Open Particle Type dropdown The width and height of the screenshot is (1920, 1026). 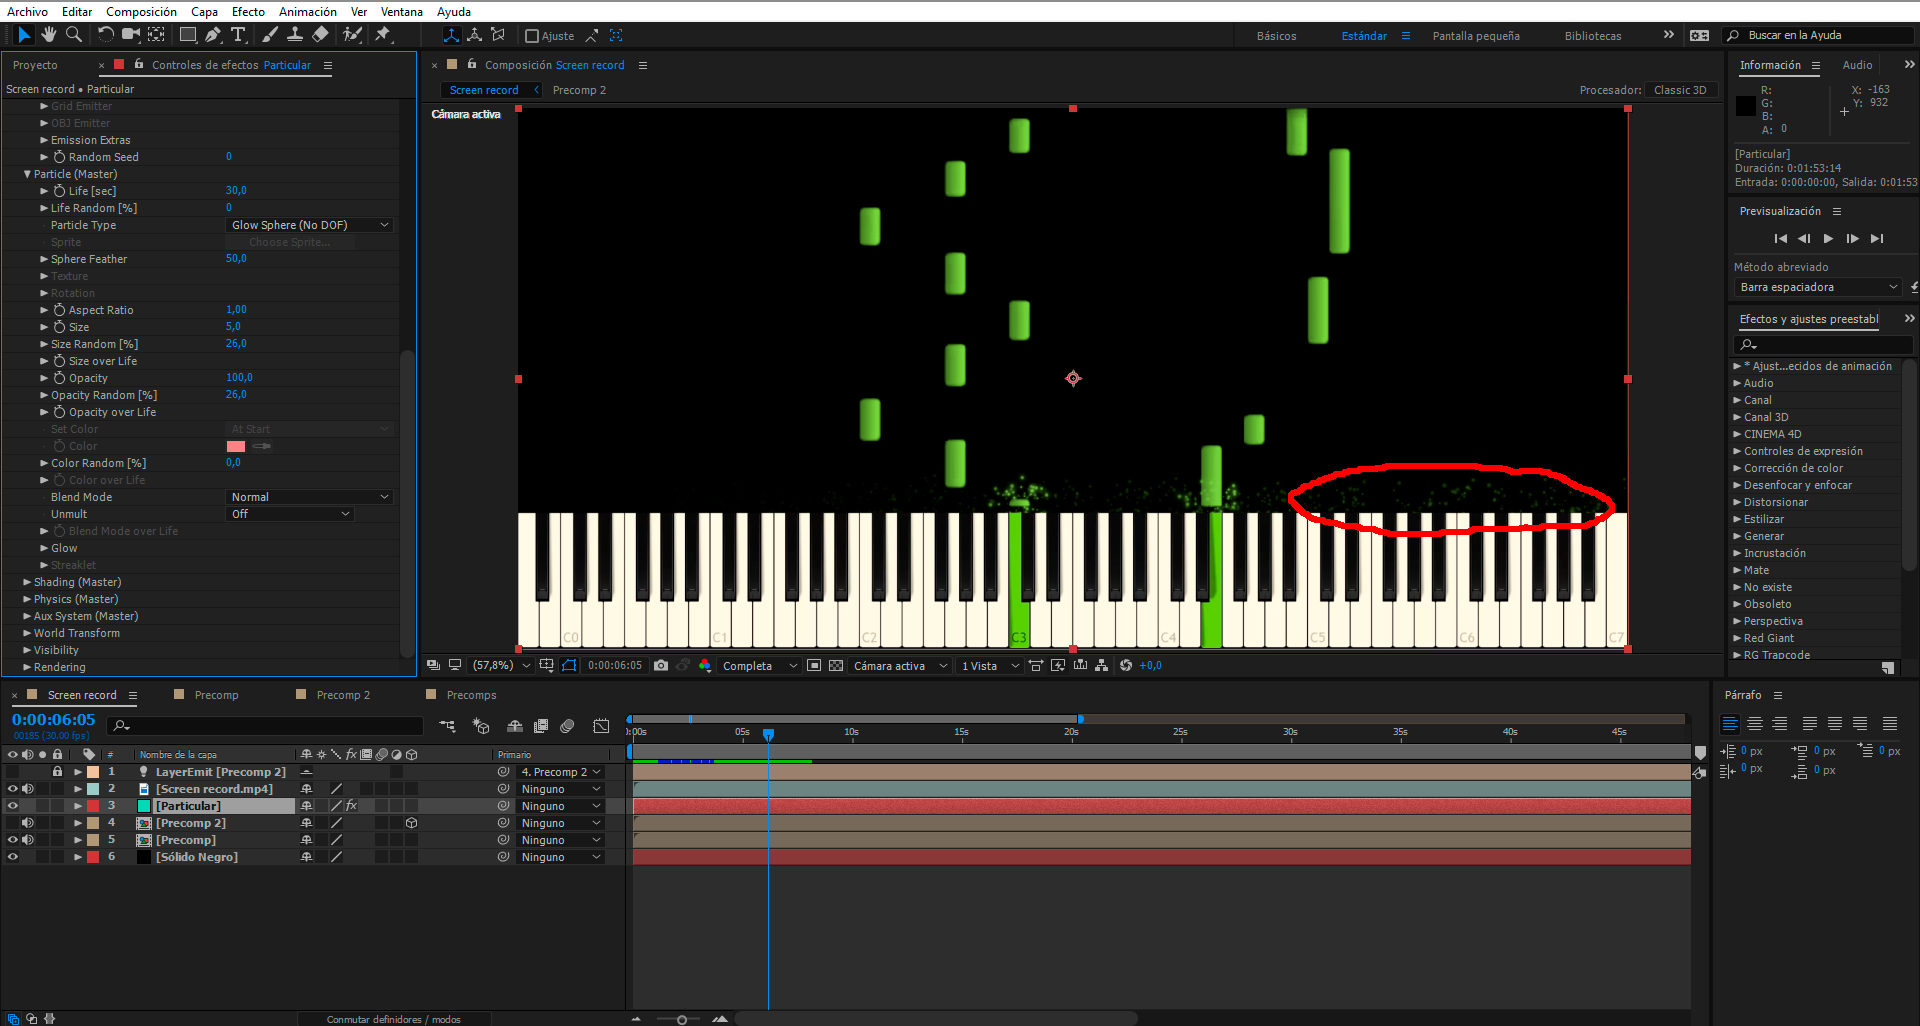[x=309, y=226]
